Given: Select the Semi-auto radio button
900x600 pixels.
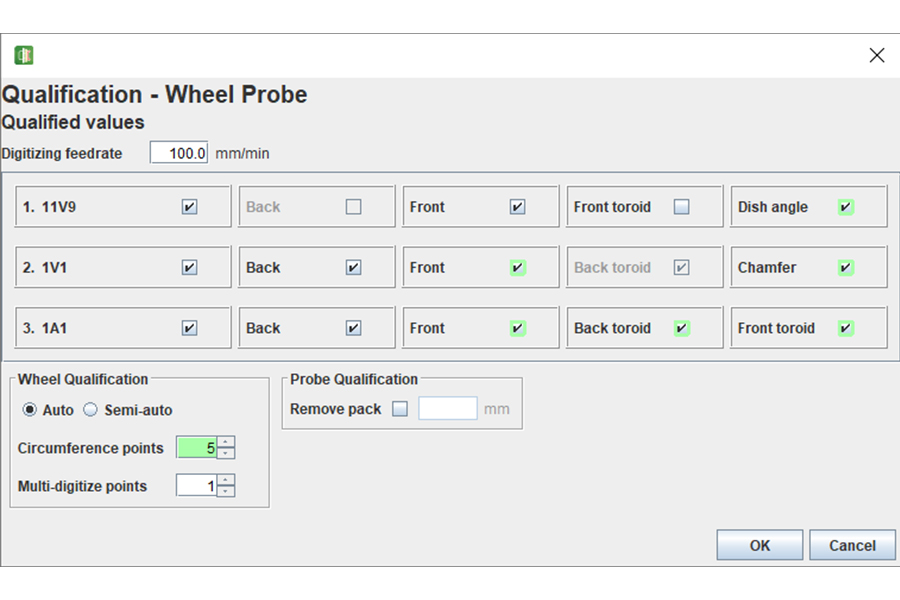Looking at the screenshot, I should pyautogui.click(x=90, y=410).
